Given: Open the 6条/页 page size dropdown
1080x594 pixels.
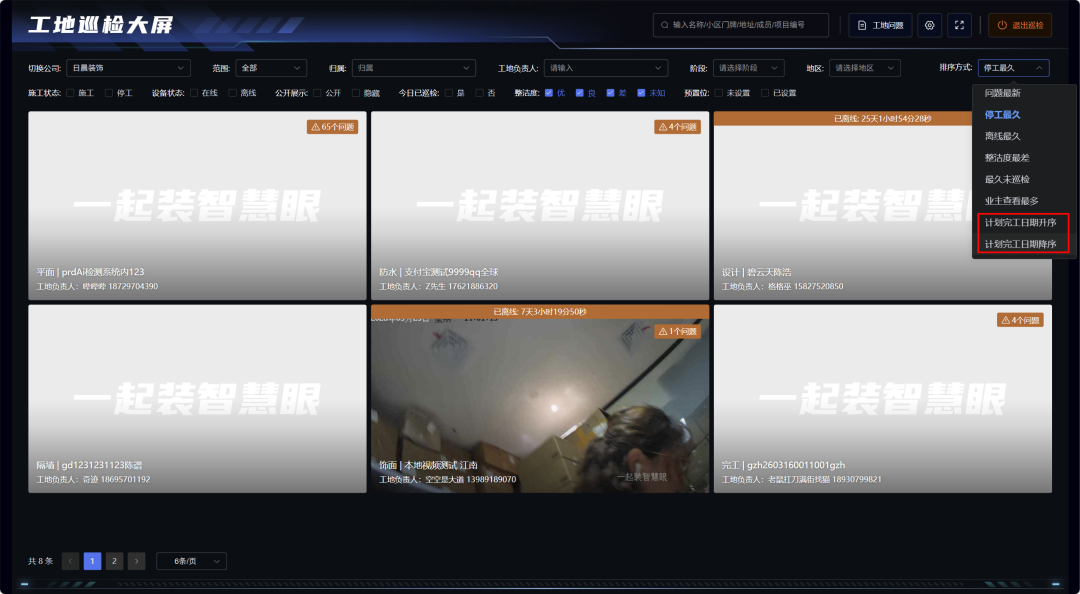Looking at the screenshot, I should 191,561.
